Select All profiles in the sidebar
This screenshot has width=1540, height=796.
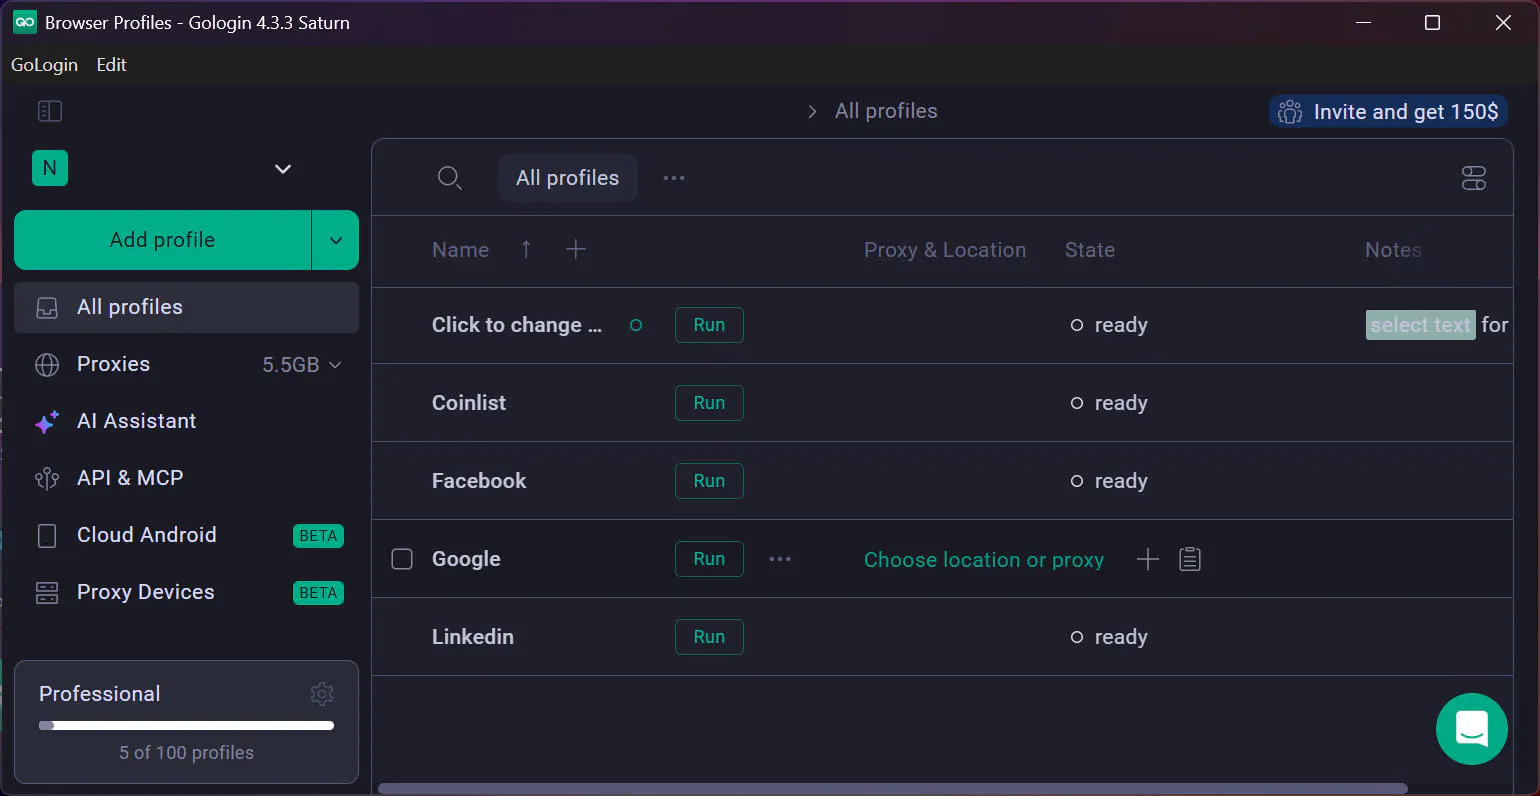(x=186, y=307)
